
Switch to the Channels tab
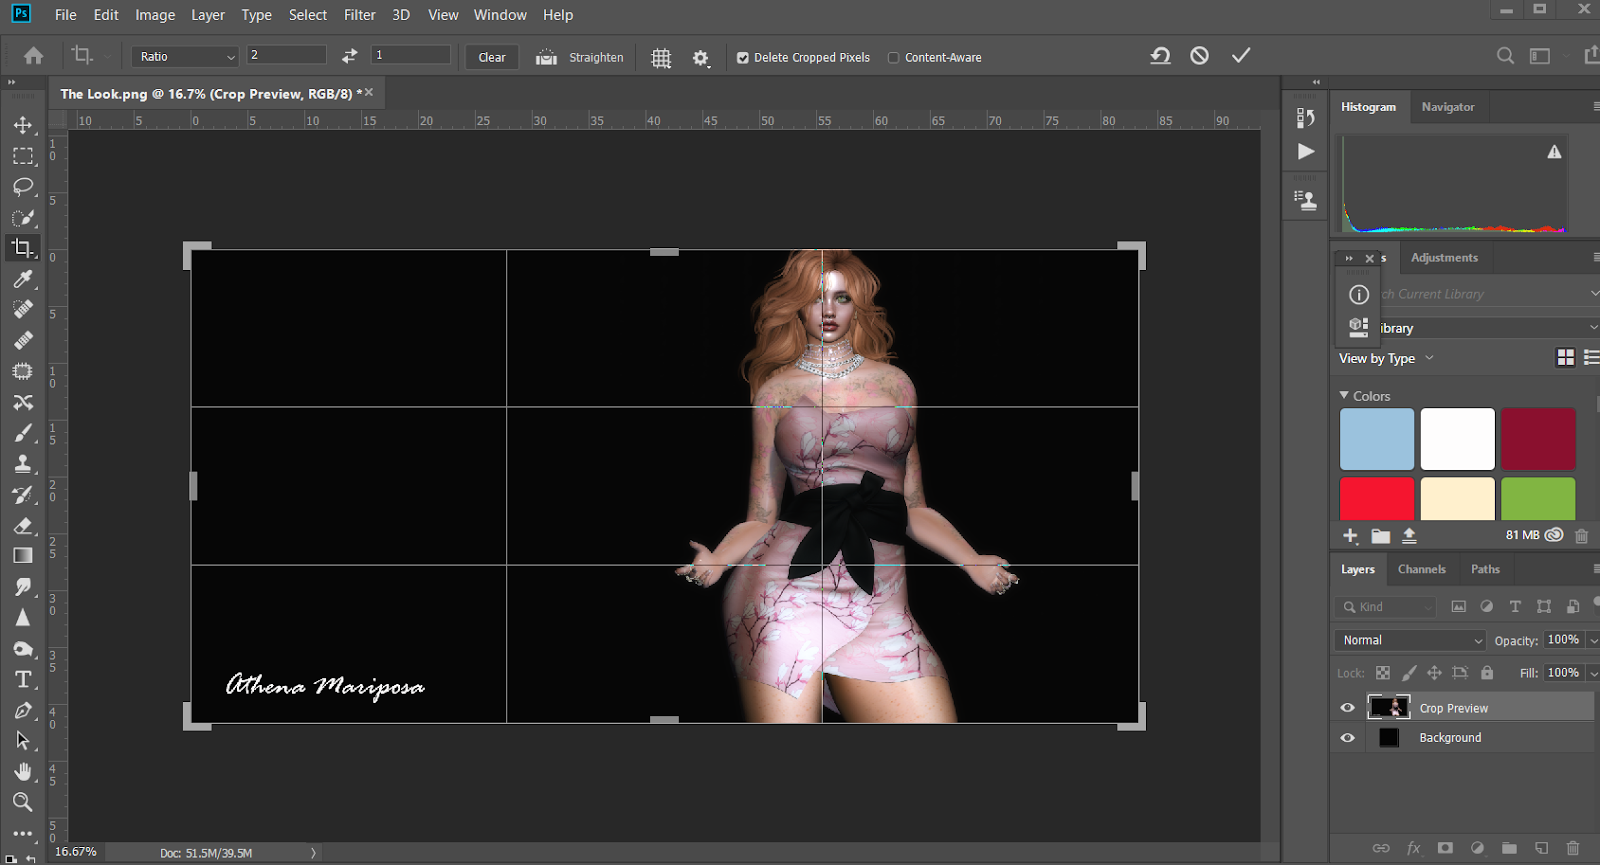(x=1421, y=569)
